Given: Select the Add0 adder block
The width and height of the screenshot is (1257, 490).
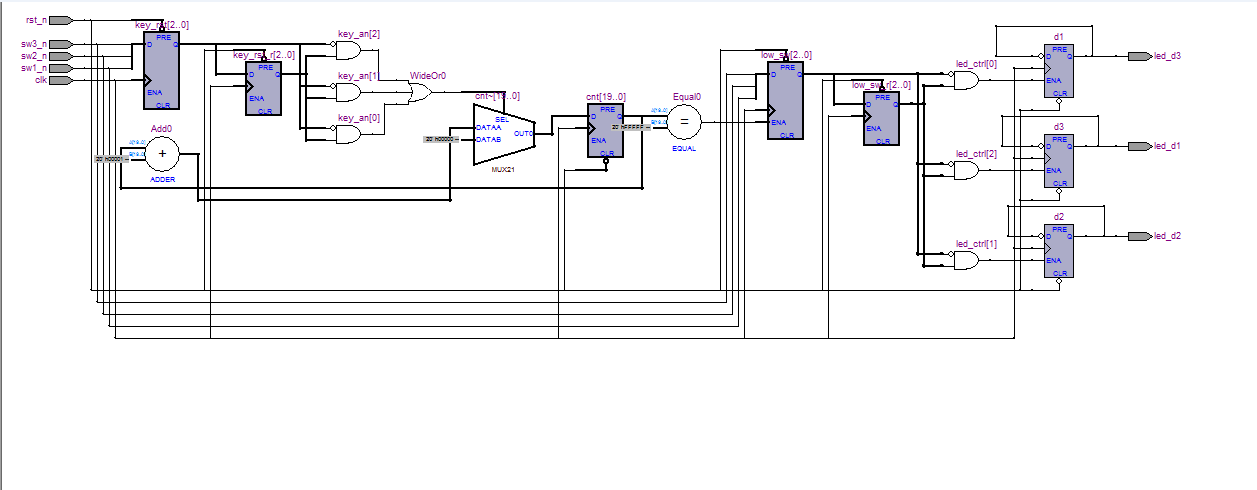Looking at the screenshot, I should 161,154.
